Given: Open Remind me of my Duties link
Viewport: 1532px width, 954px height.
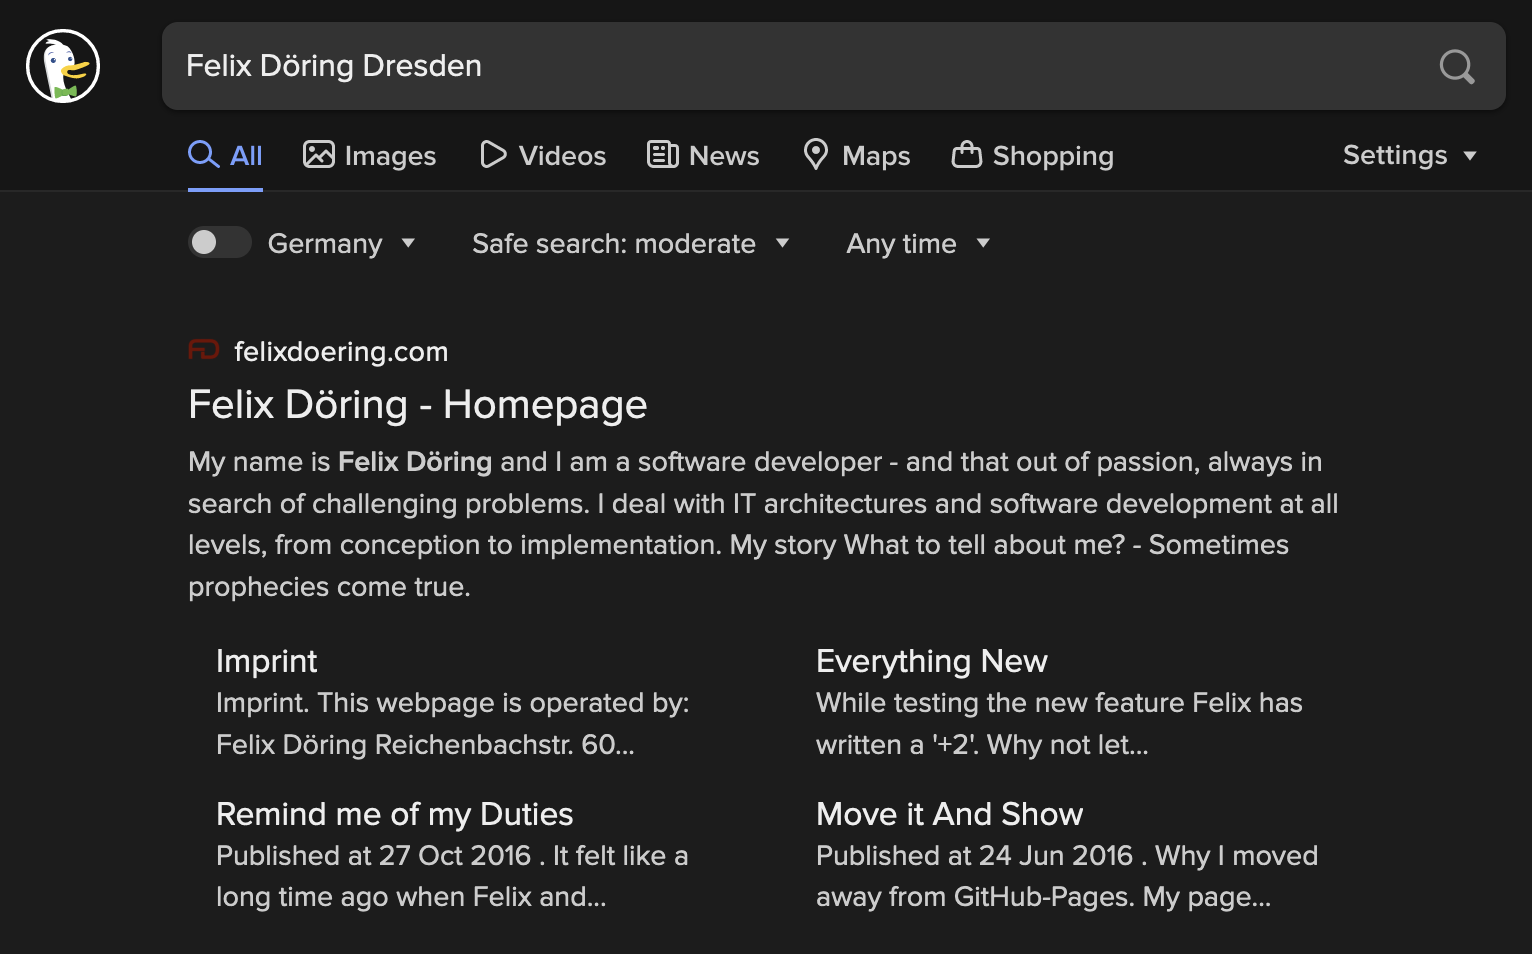Looking at the screenshot, I should coord(394,814).
